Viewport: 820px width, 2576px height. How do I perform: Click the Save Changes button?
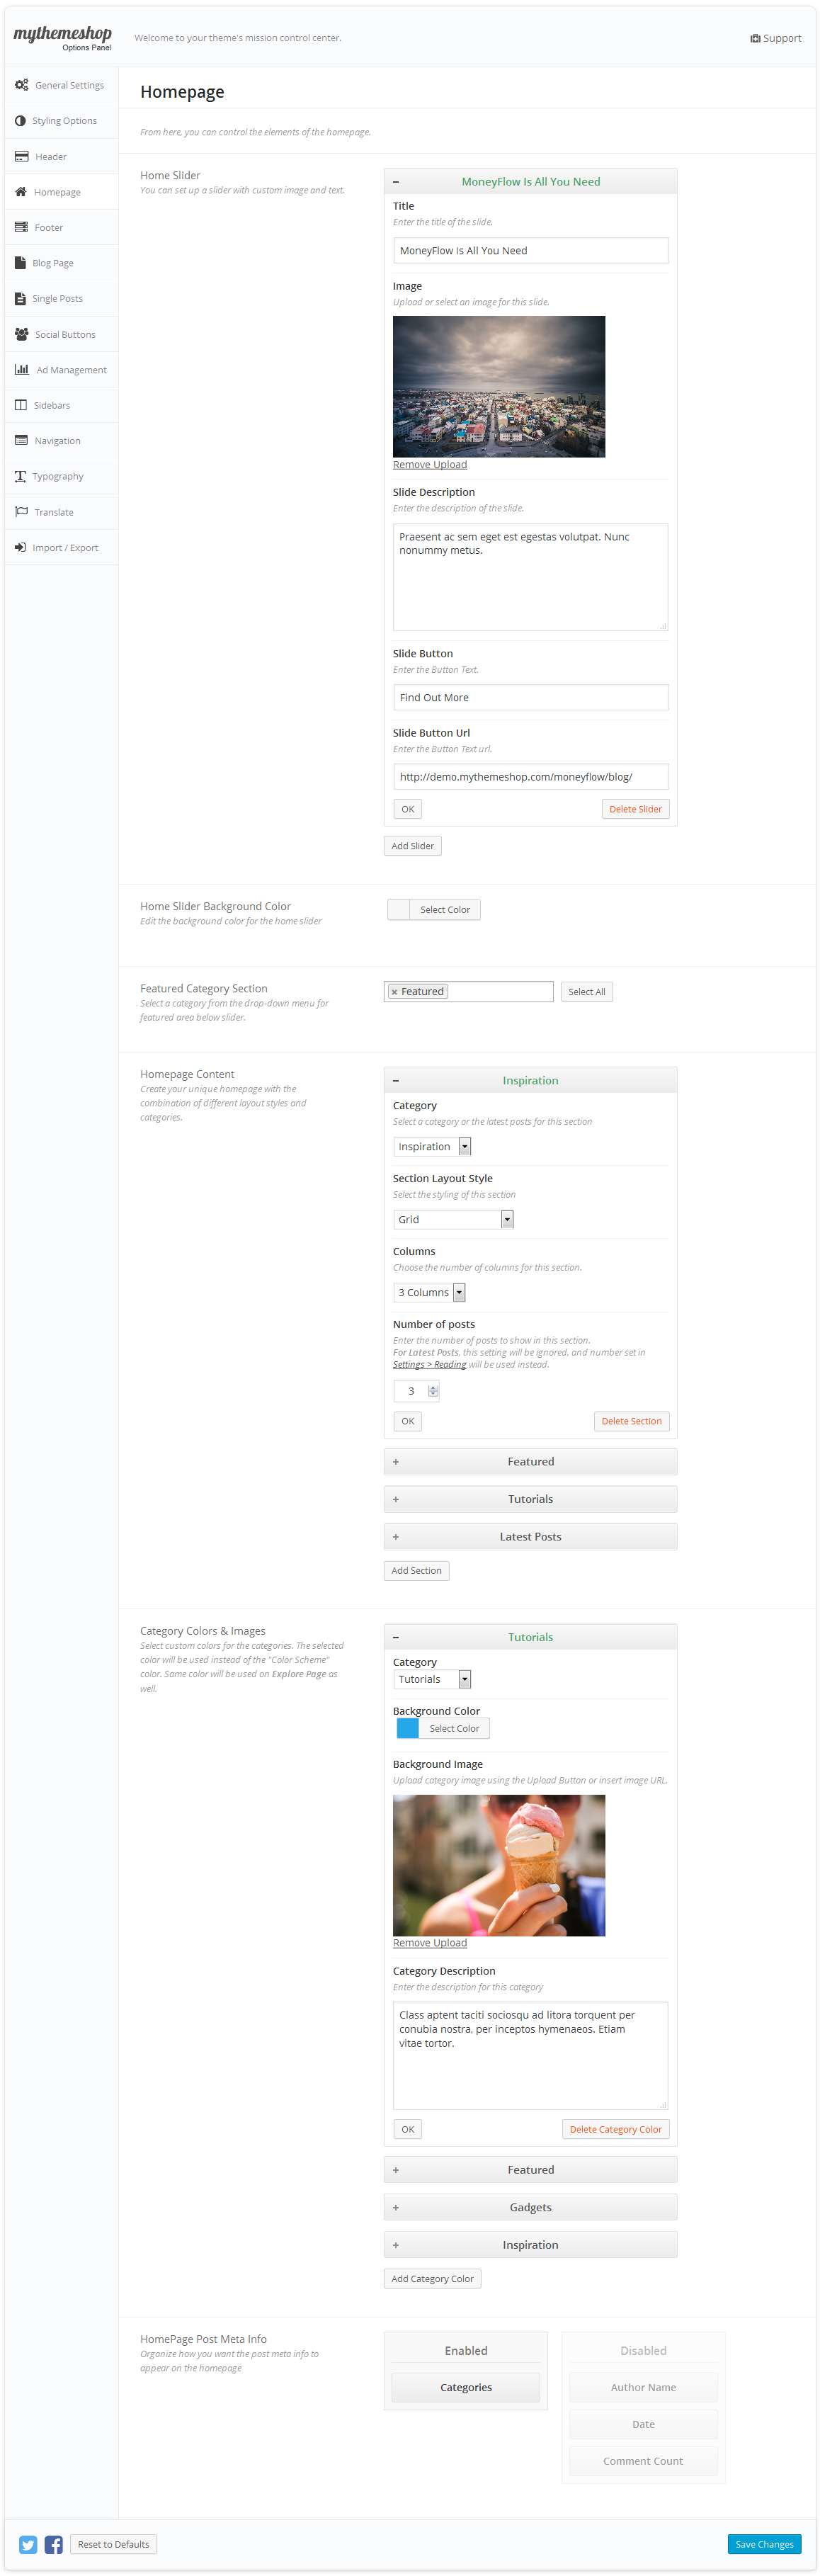coord(764,2544)
